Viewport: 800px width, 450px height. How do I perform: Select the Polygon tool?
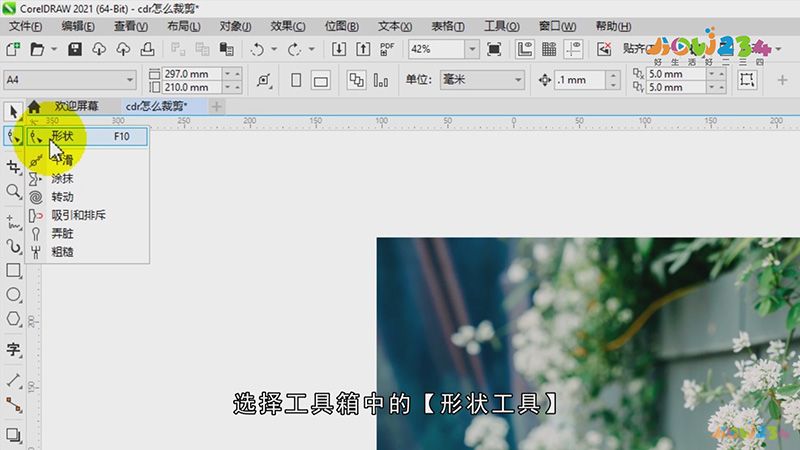pos(13,319)
